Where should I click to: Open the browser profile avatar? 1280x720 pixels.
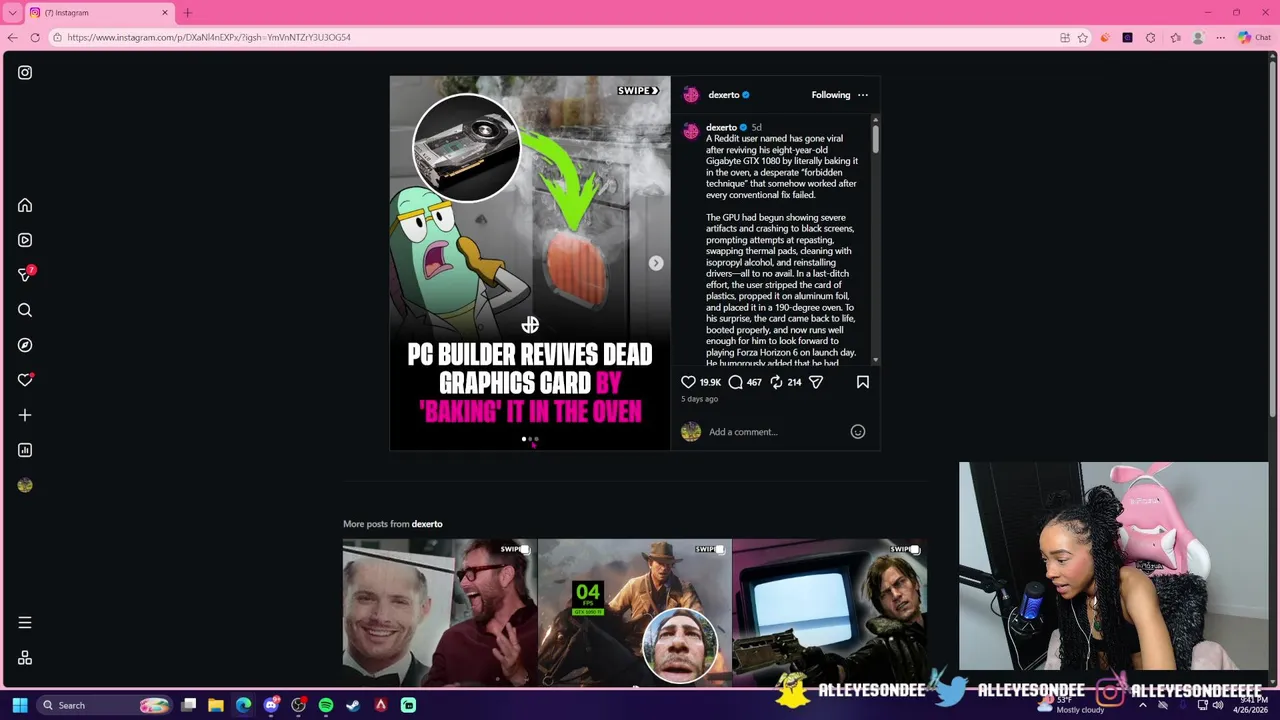(1198, 38)
